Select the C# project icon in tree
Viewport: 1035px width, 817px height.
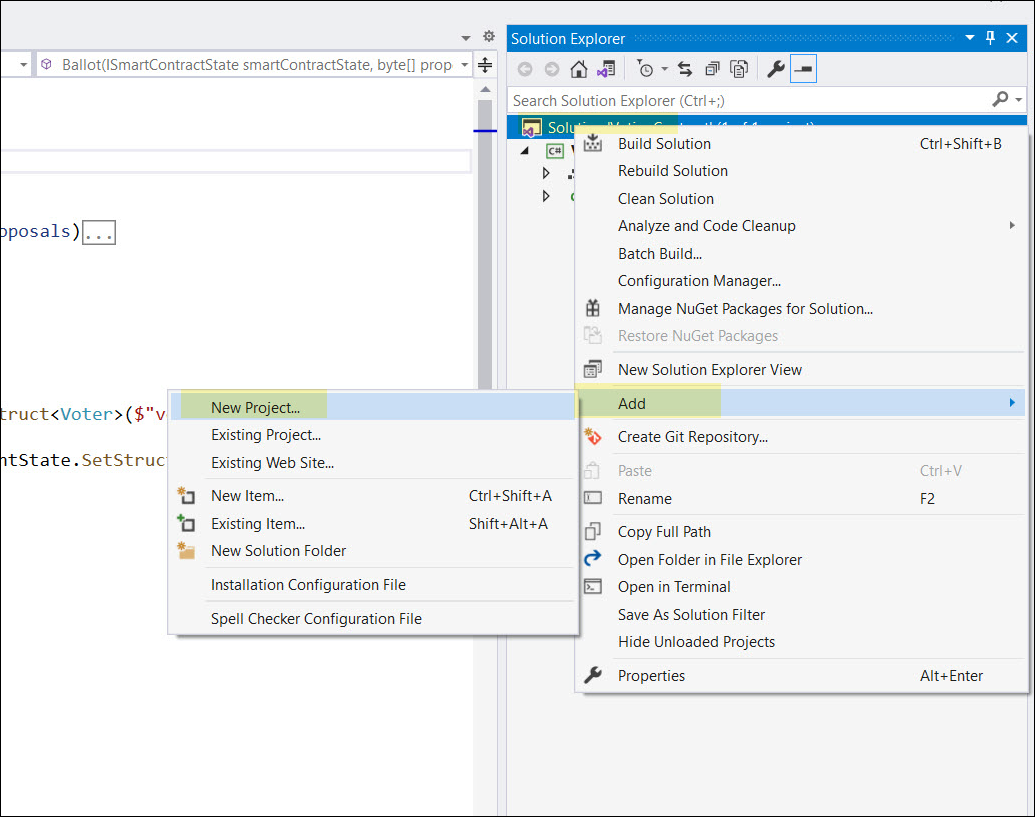(555, 151)
